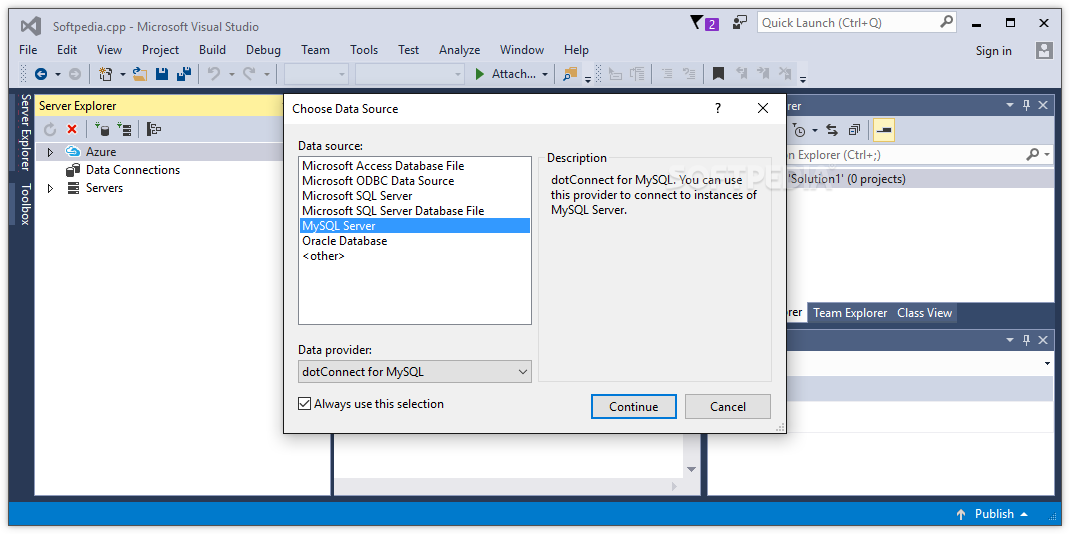Image resolution: width=1070 pixels, height=534 pixels.
Task: Click the Save floppy disk icon
Action: click(162, 74)
